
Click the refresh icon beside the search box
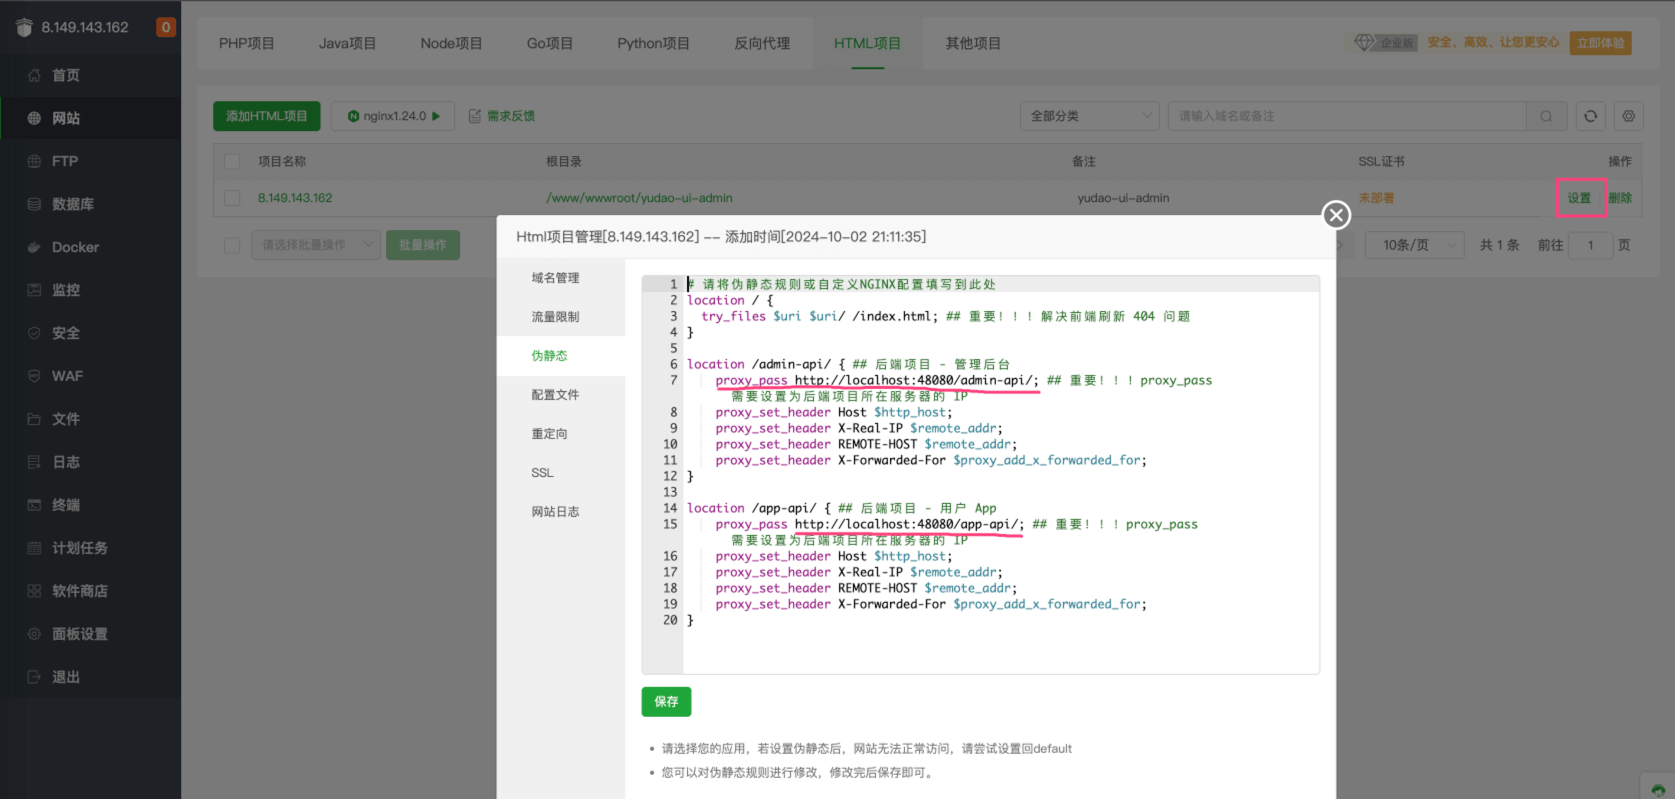click(1590, 116)
